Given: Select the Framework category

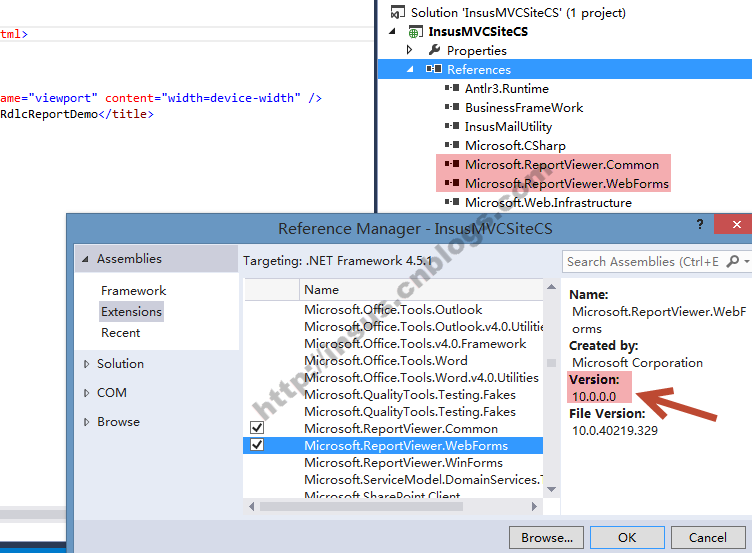Looking at the screenshot, I should (x=133, y=291).
